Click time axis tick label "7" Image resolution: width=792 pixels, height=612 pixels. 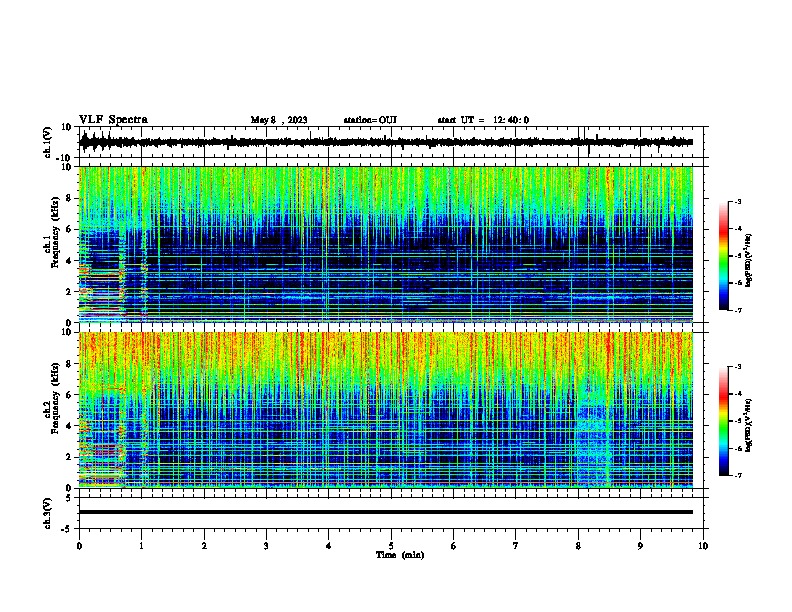(x=516, y=546)
